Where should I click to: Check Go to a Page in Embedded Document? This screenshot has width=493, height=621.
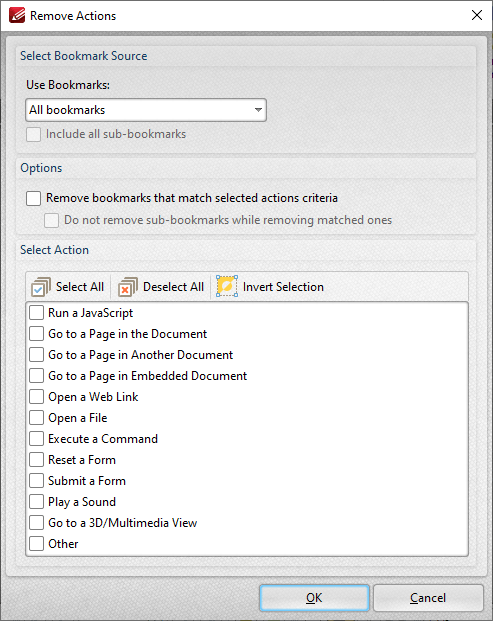pos(36,376)
